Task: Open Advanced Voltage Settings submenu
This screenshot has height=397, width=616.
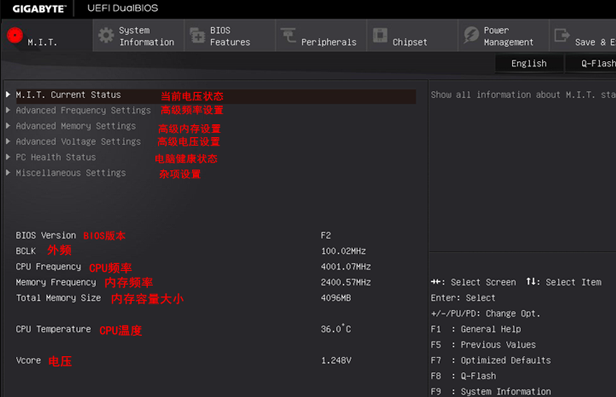Action: (x=78, y=142)
